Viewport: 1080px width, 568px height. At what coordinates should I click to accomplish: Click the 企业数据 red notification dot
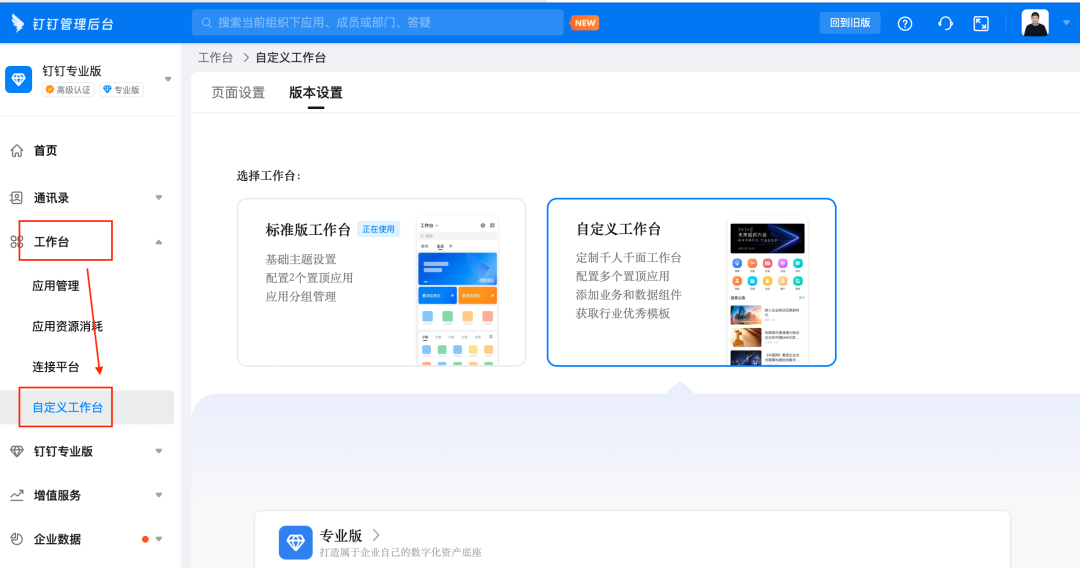coord(145,539)
